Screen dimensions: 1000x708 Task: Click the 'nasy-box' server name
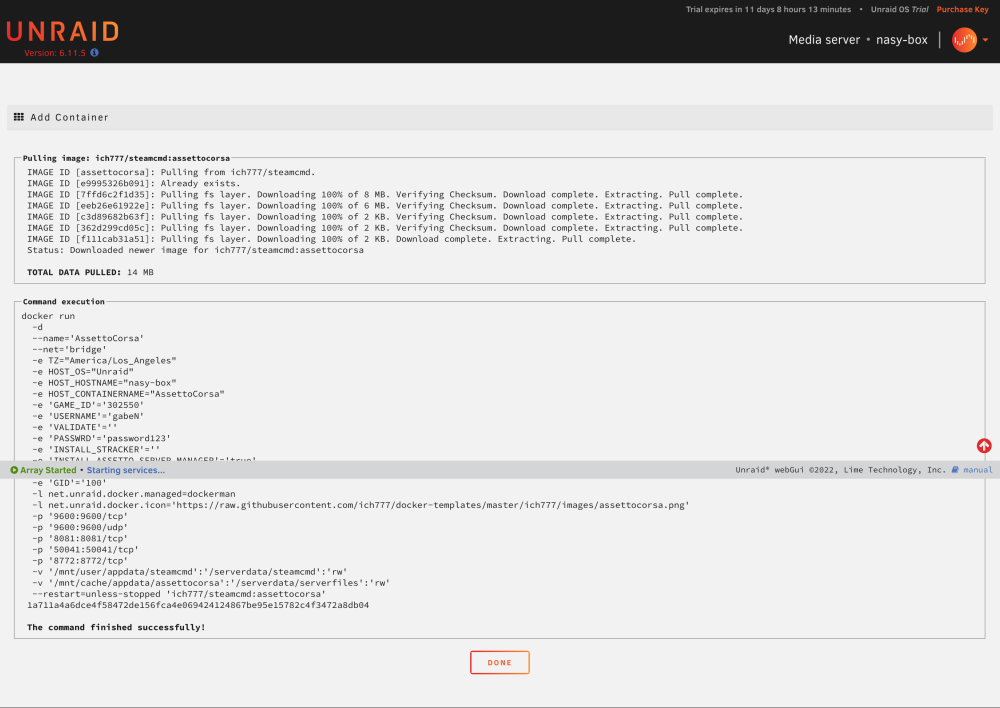point(902,40)
